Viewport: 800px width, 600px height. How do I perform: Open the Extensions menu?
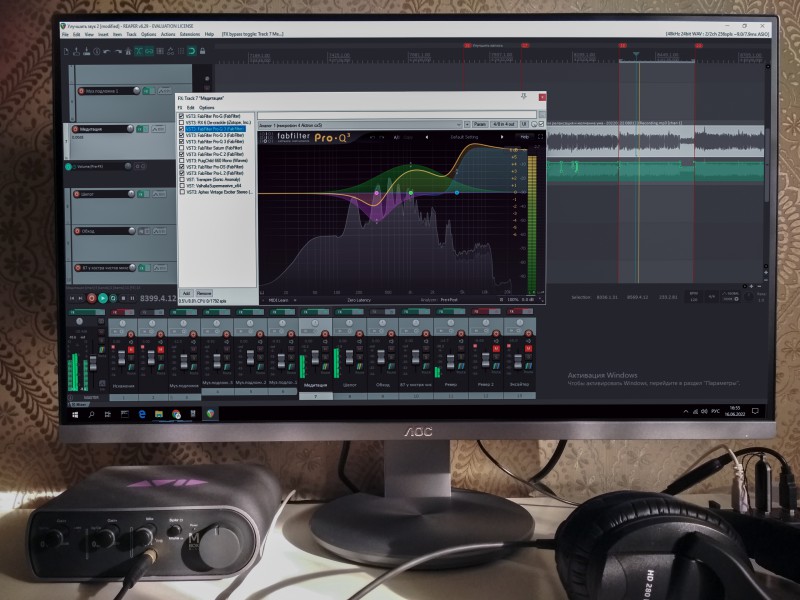(190, 34)
